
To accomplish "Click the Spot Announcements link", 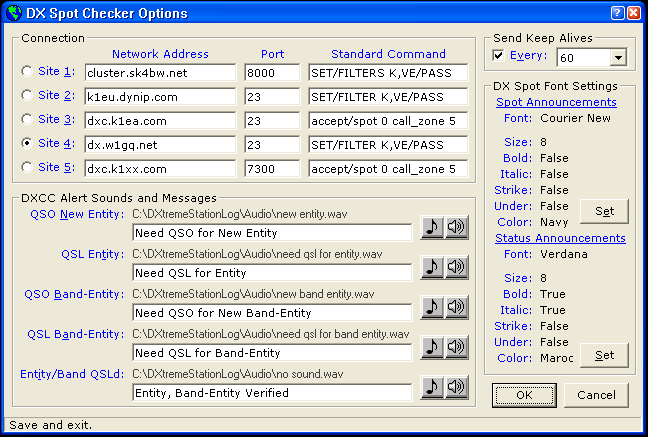I will [556, 102].
